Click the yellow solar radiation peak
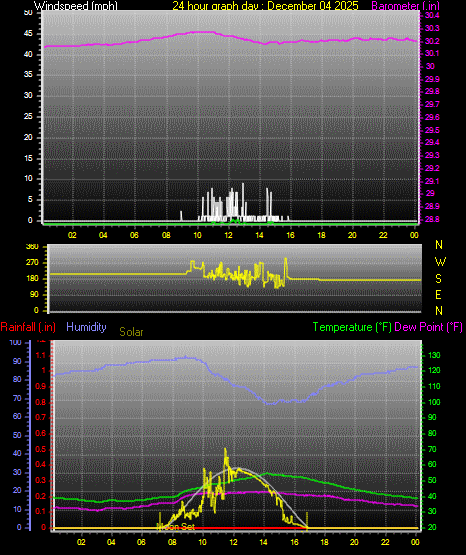This screenshot has height=555, width=466. point(225,450)
